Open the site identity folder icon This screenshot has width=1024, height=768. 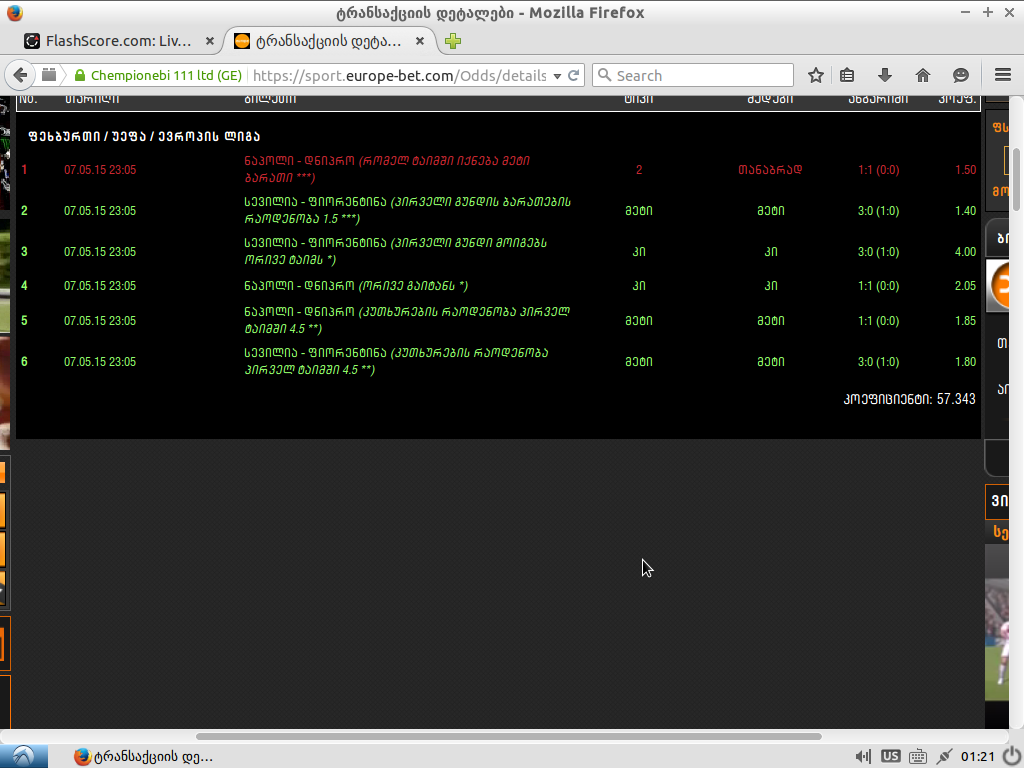coord(49,75)
